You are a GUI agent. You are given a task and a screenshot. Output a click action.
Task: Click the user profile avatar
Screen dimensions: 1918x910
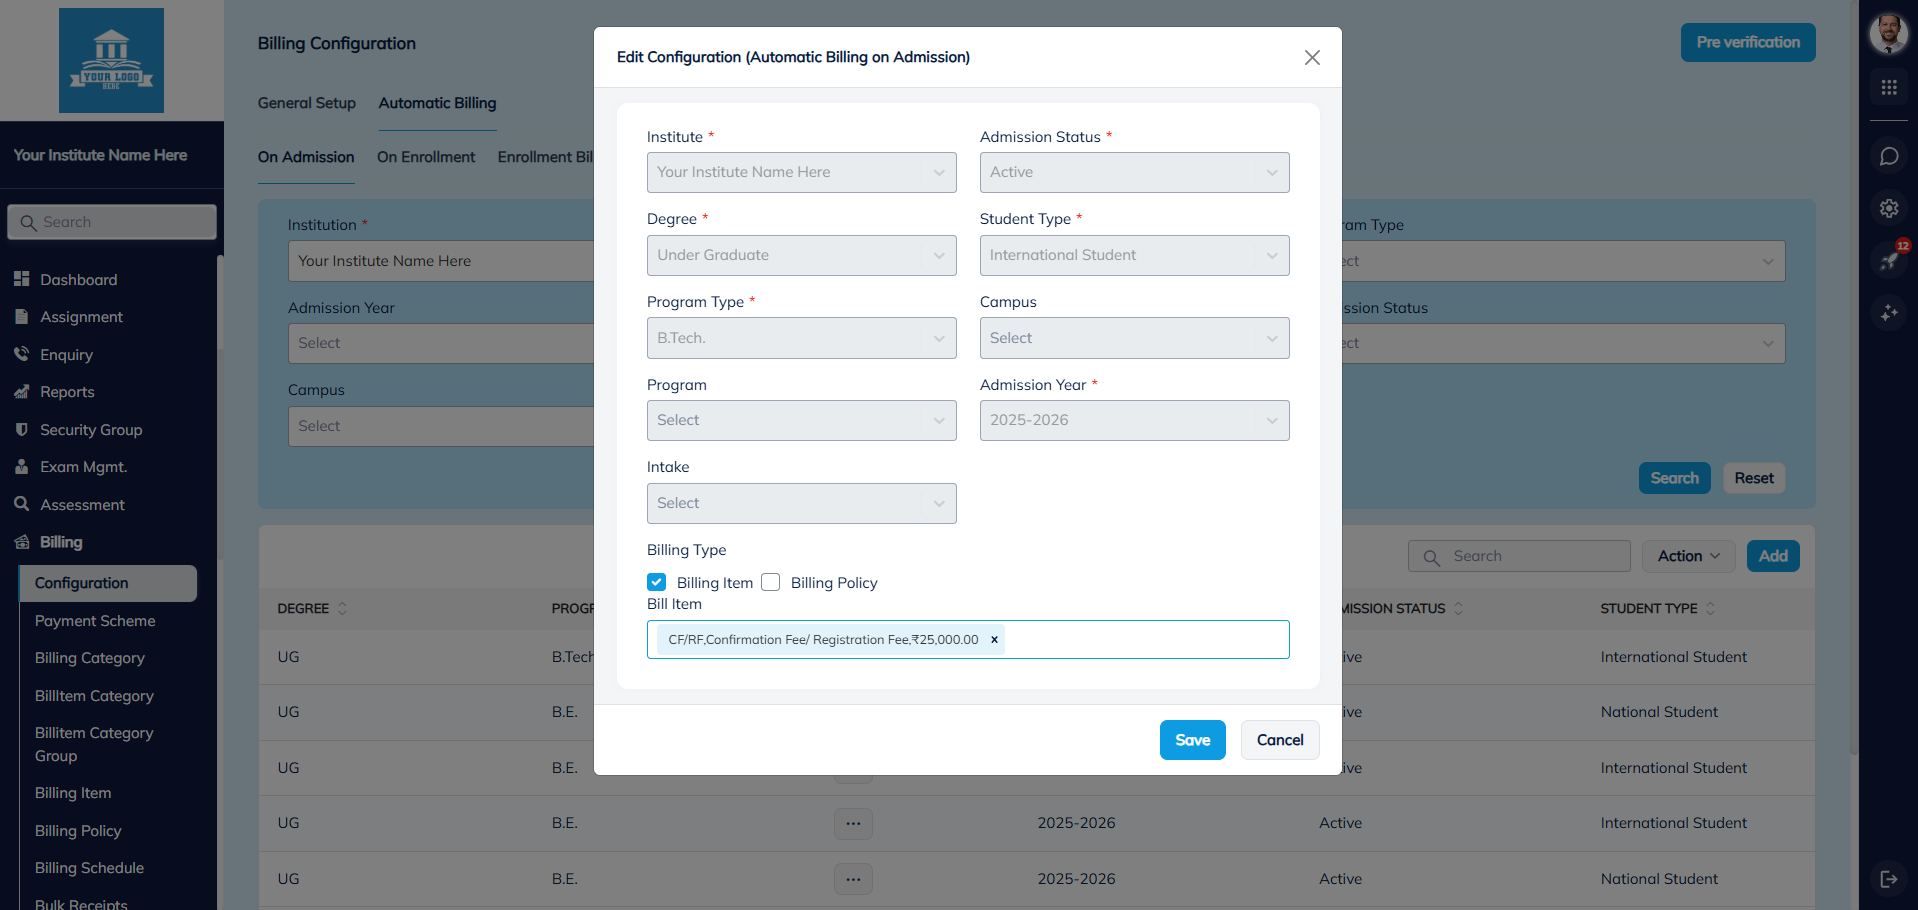[1888, 33]
